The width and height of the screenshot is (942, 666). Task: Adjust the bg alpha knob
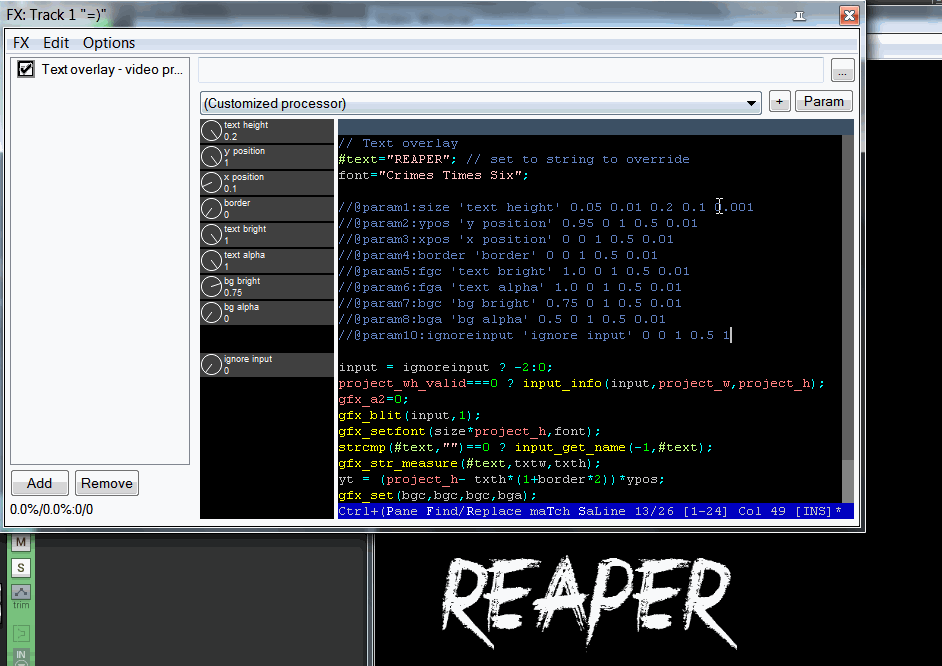pyautogui.click(x=211, y=312)
